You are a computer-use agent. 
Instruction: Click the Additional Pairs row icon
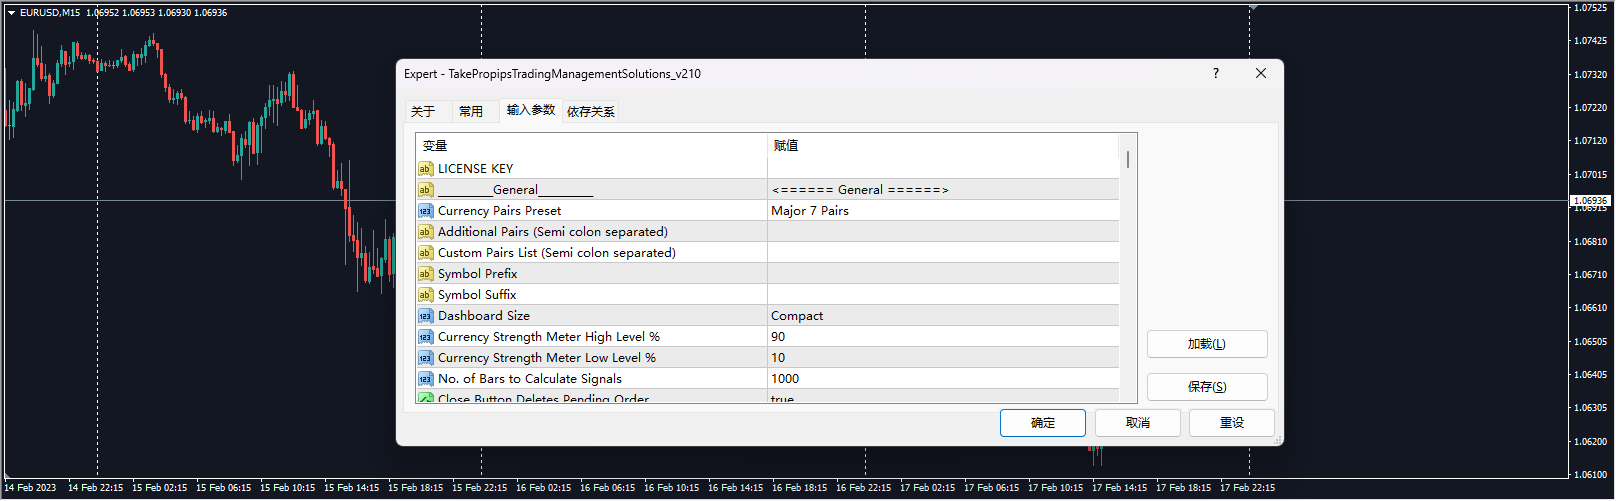point(425,232)
